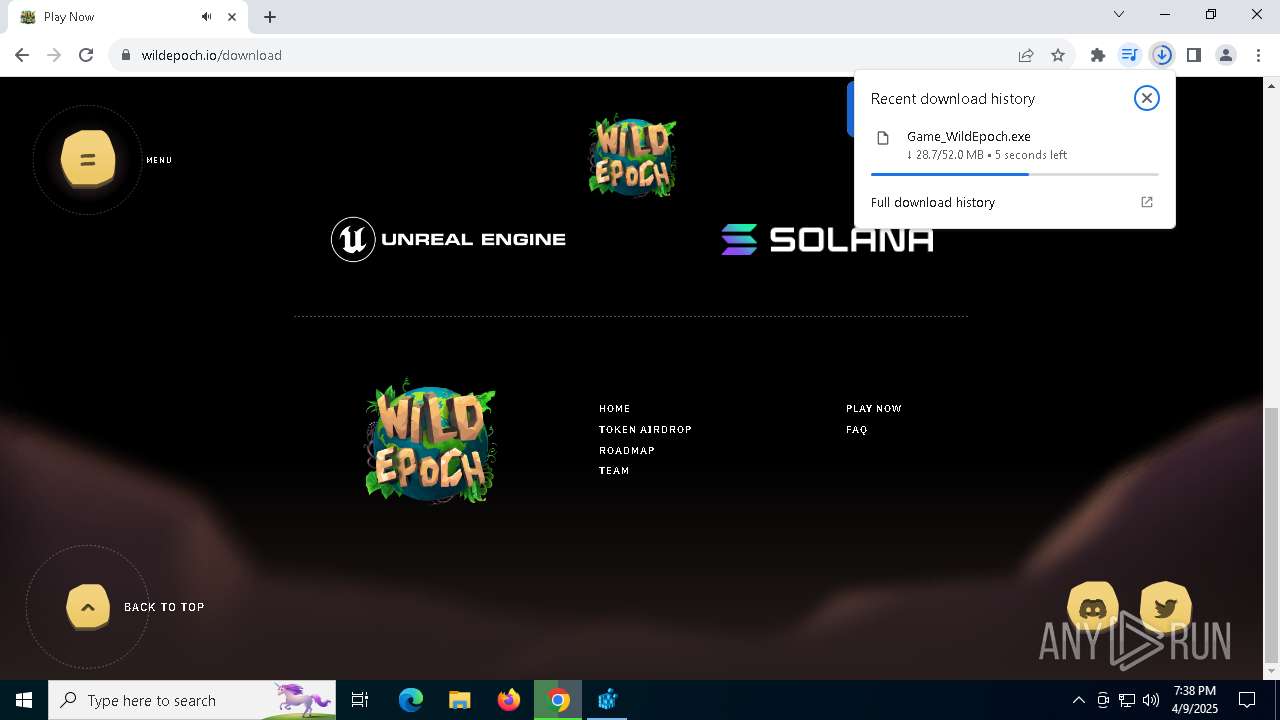Viewport: 1280px width, 720px height.
Task: Open the ROADMAP footer link
Action: coord(627,450)
